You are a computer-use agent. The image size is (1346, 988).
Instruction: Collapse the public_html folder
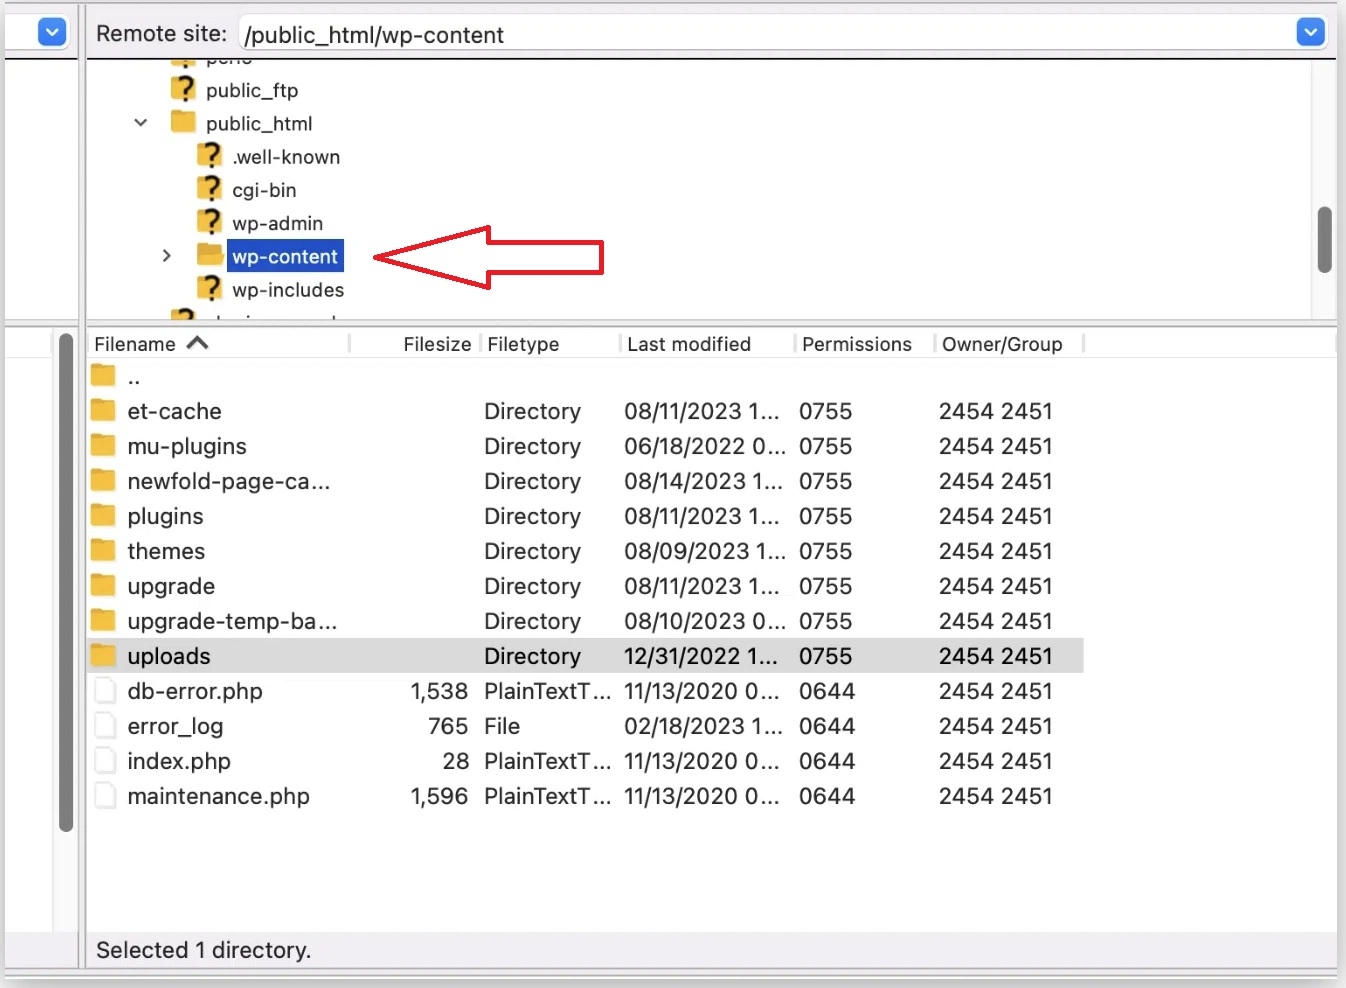pos(140,122)
